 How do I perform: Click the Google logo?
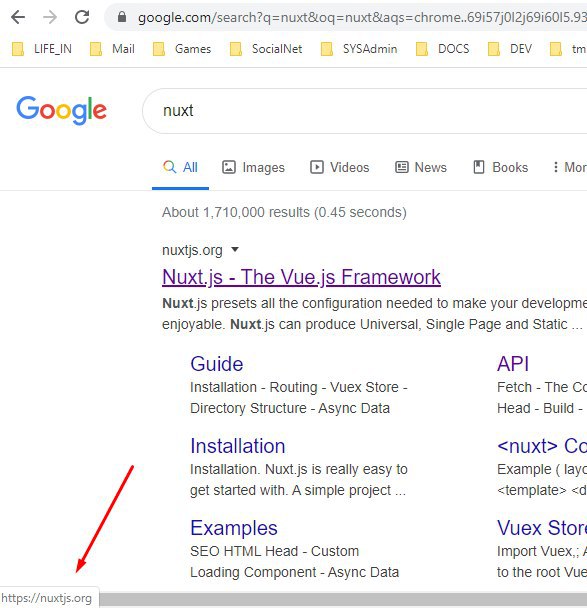(61, 111)
